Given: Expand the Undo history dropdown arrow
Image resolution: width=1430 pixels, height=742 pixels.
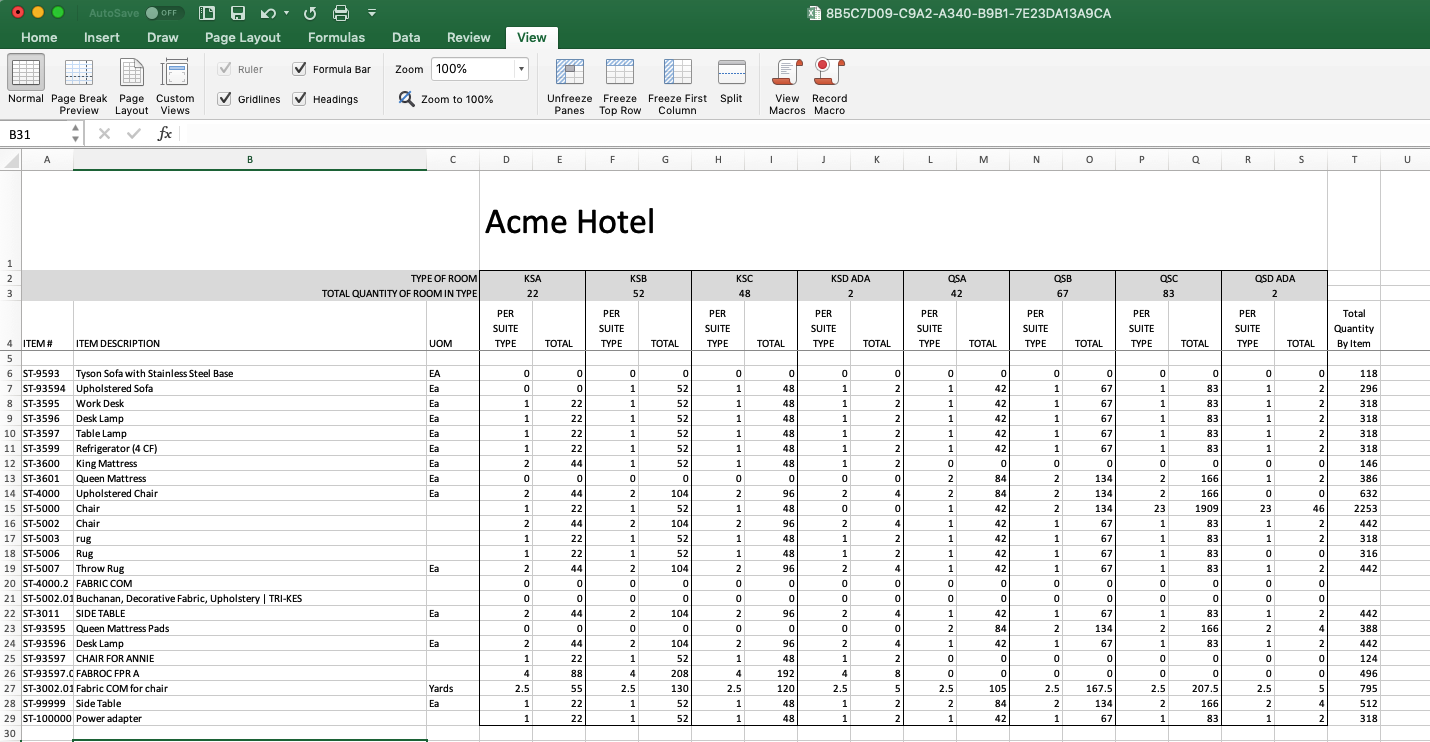Looking at the screenshot, I should 286,13.
